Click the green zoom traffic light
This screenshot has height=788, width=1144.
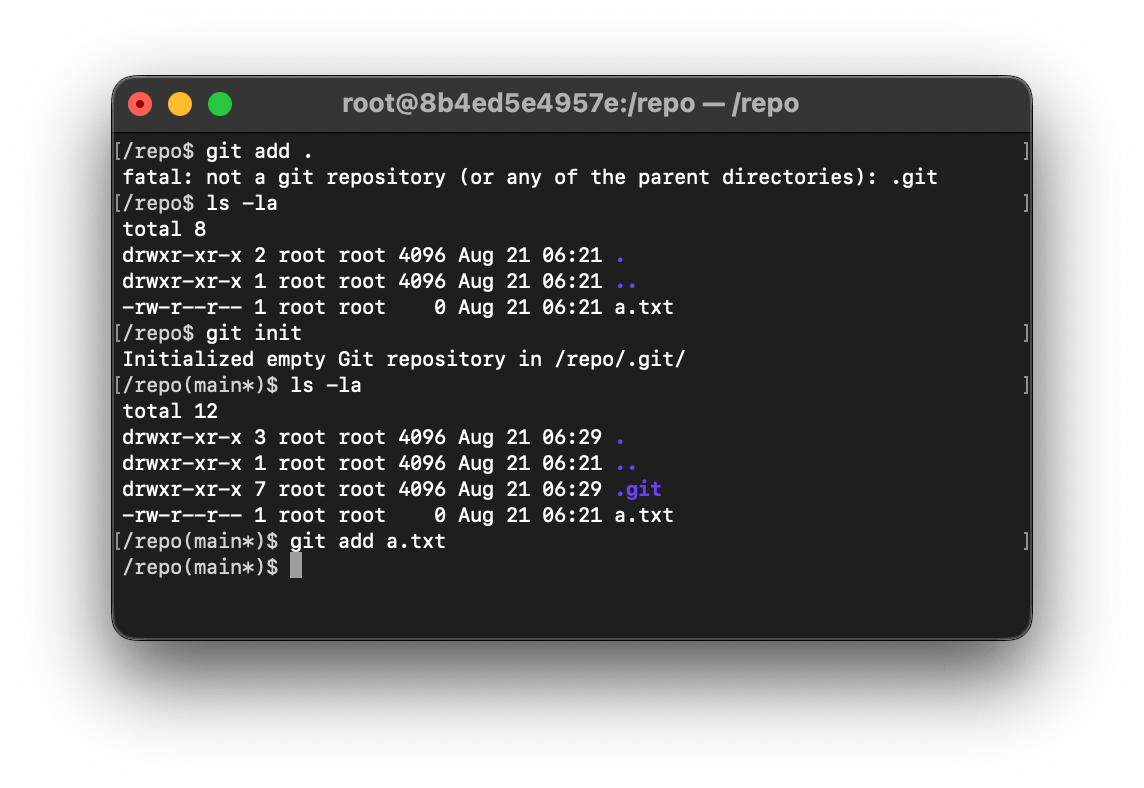(x=220, y=103)
